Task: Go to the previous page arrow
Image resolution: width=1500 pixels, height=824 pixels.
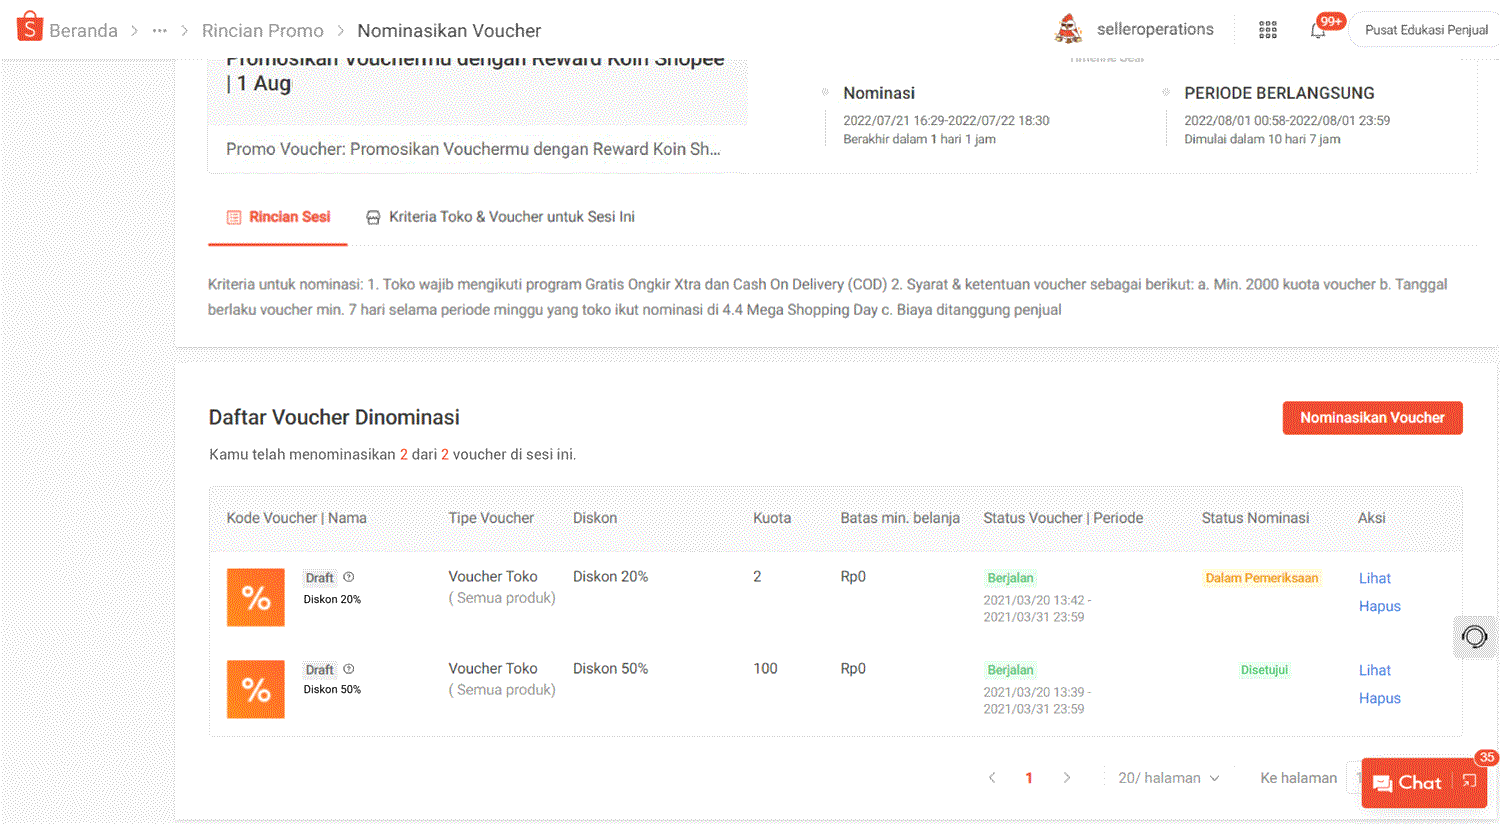Action: click(x=992, y=778)
